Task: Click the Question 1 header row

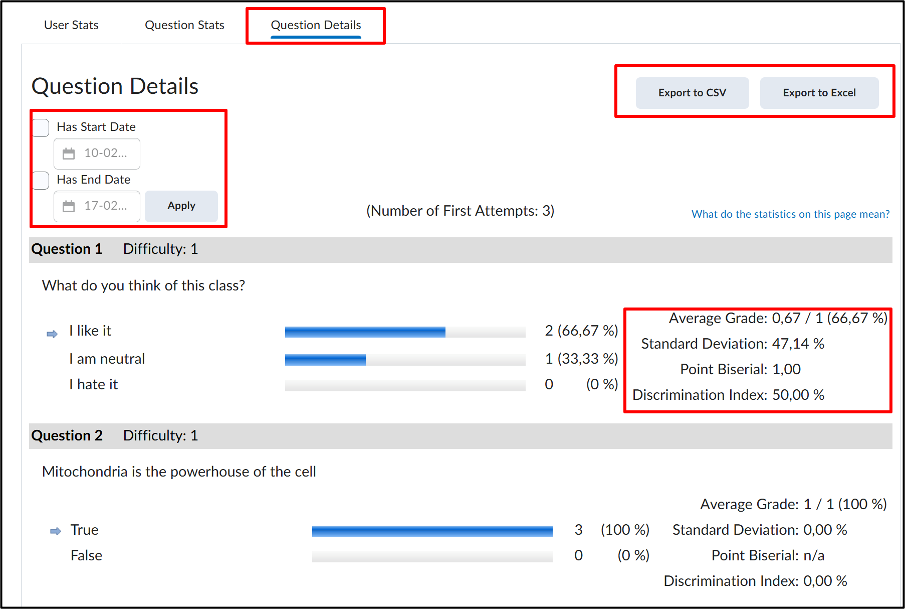Action: click(x=461, y=250)
